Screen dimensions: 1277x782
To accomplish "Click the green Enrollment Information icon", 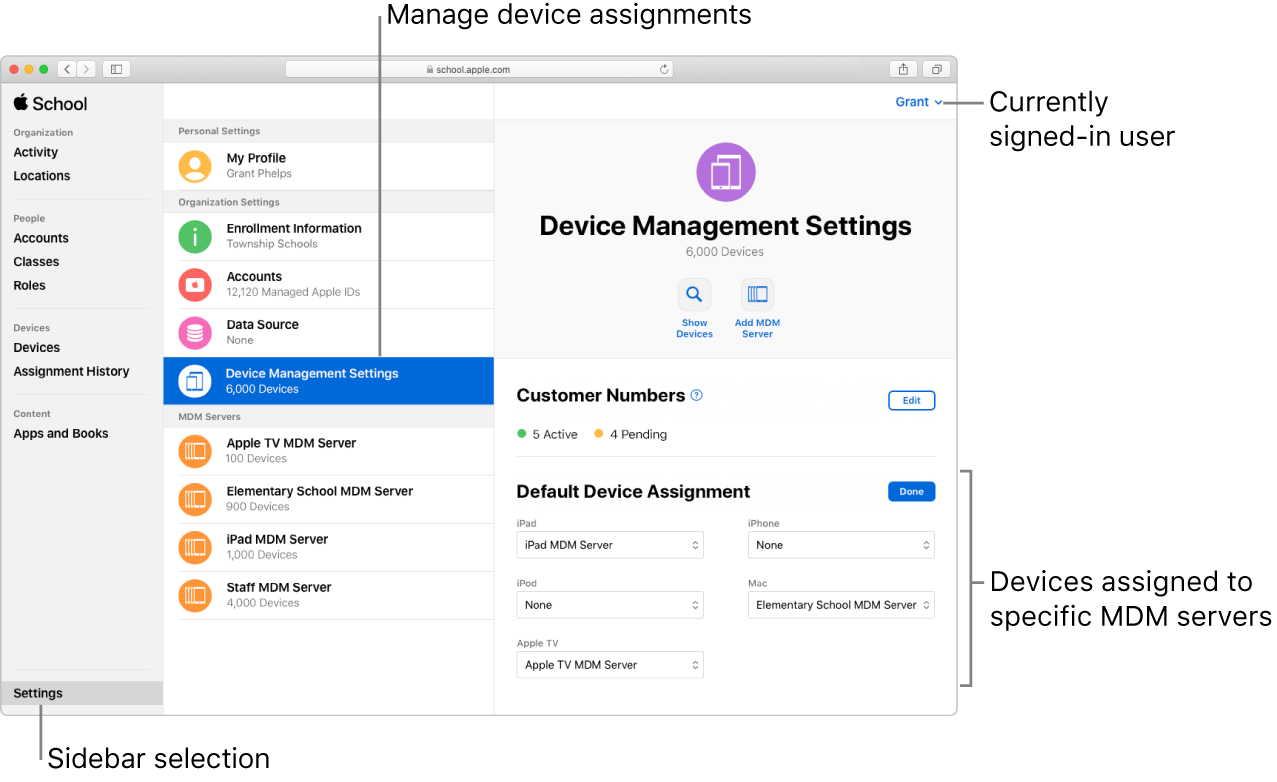I will [195, 236].
